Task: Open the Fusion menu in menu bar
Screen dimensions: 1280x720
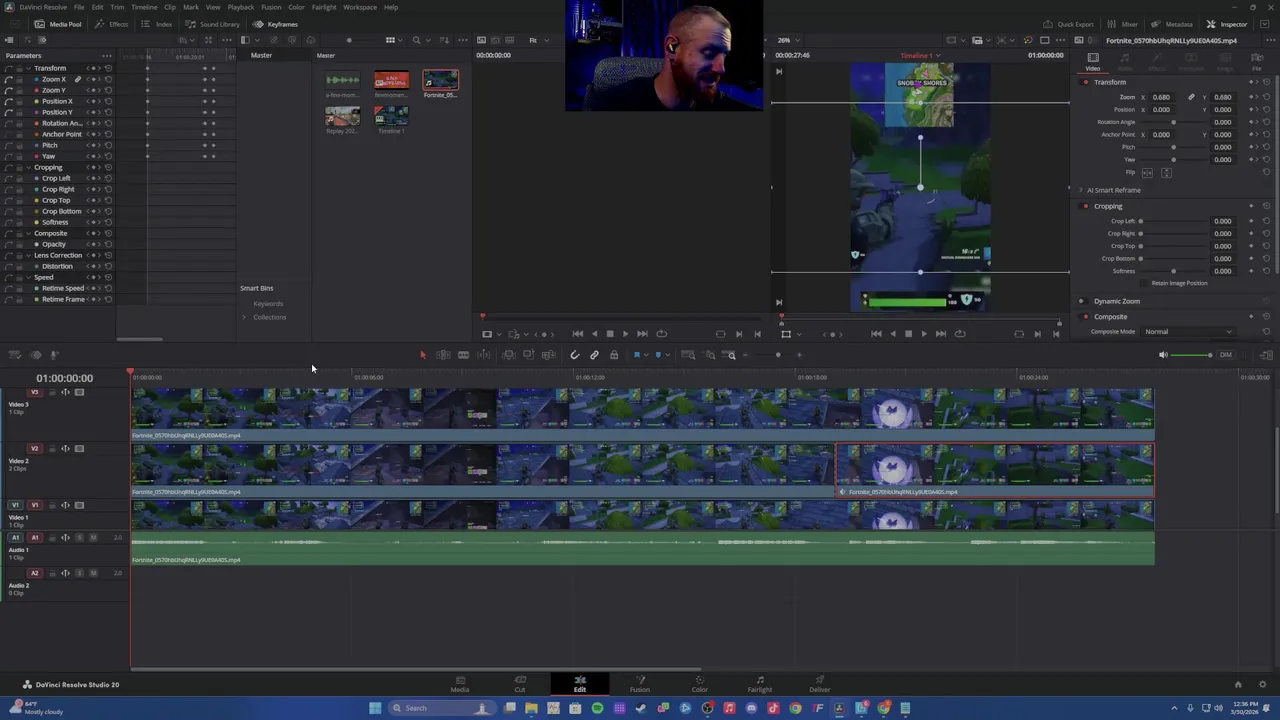Action: point(271,7)
